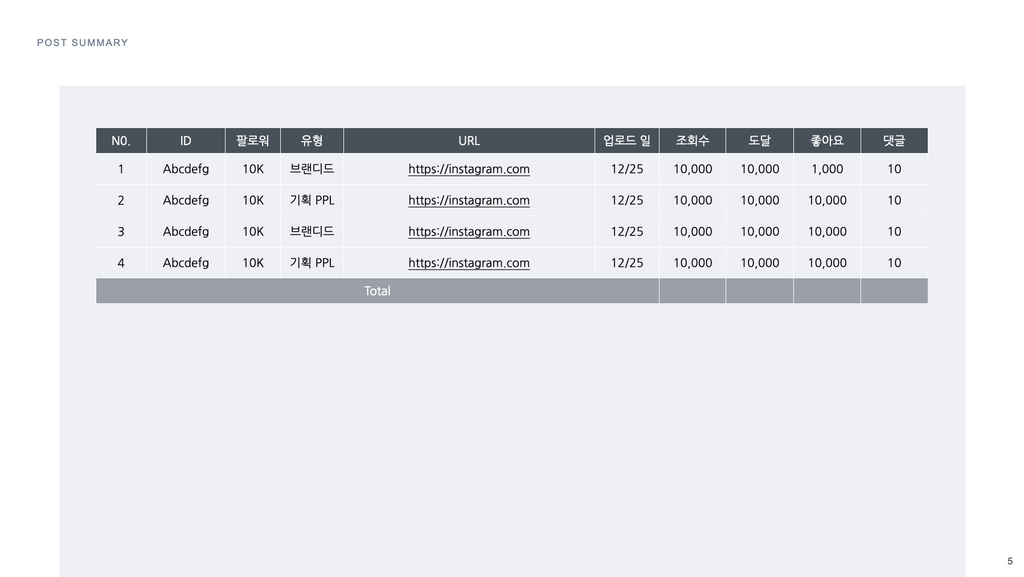Click the 10,000 likes cell in row 4
The width and height of the screenshot is (1024, 577).
click(x=827, y=263)
